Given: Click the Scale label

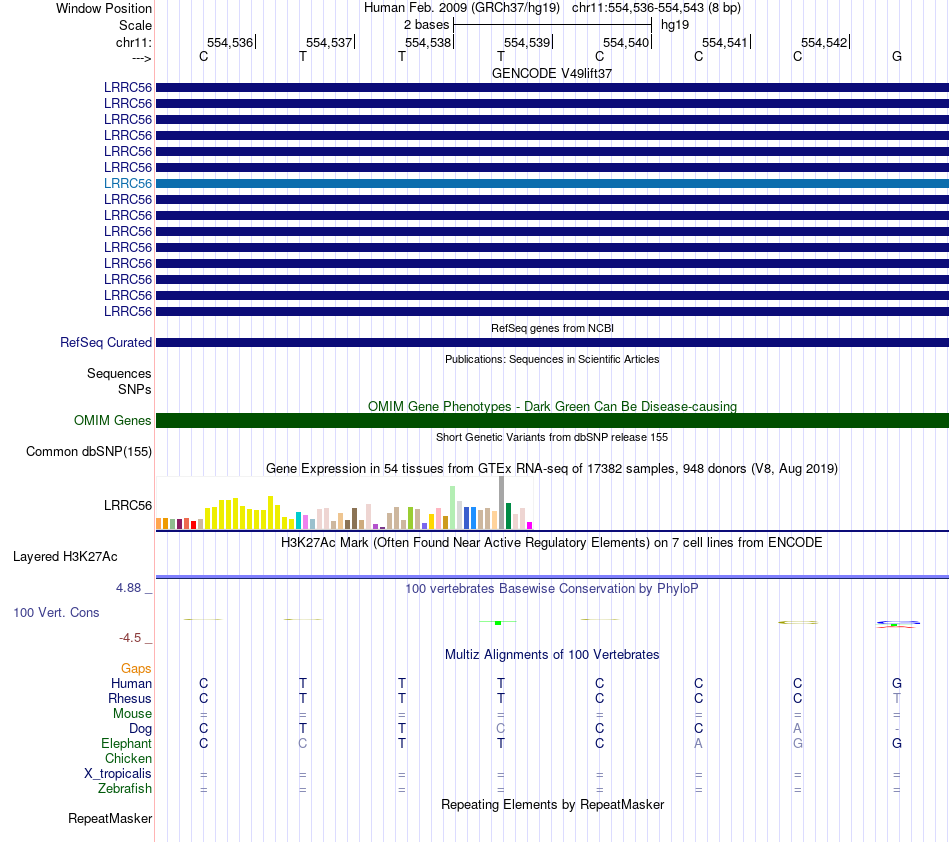Looking at the screenshot, I should coord(135,25).
